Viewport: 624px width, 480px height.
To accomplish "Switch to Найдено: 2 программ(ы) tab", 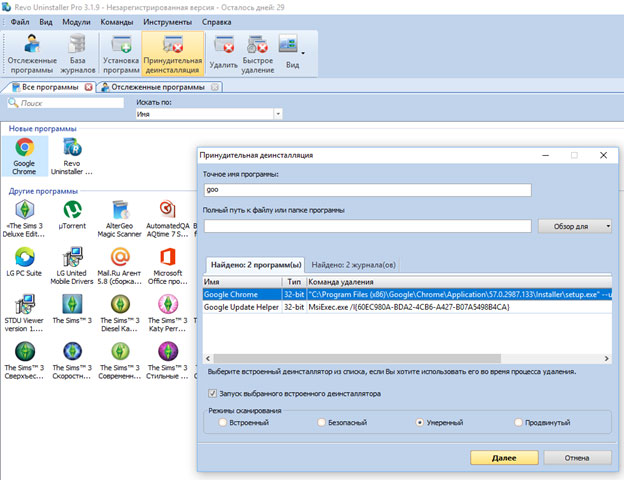I will click(255, 265).
